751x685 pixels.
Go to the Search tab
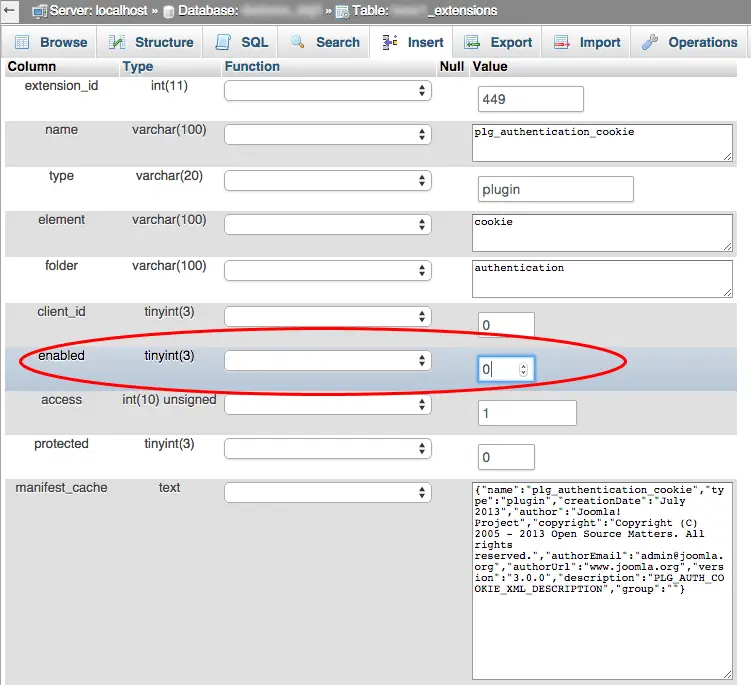324,42
